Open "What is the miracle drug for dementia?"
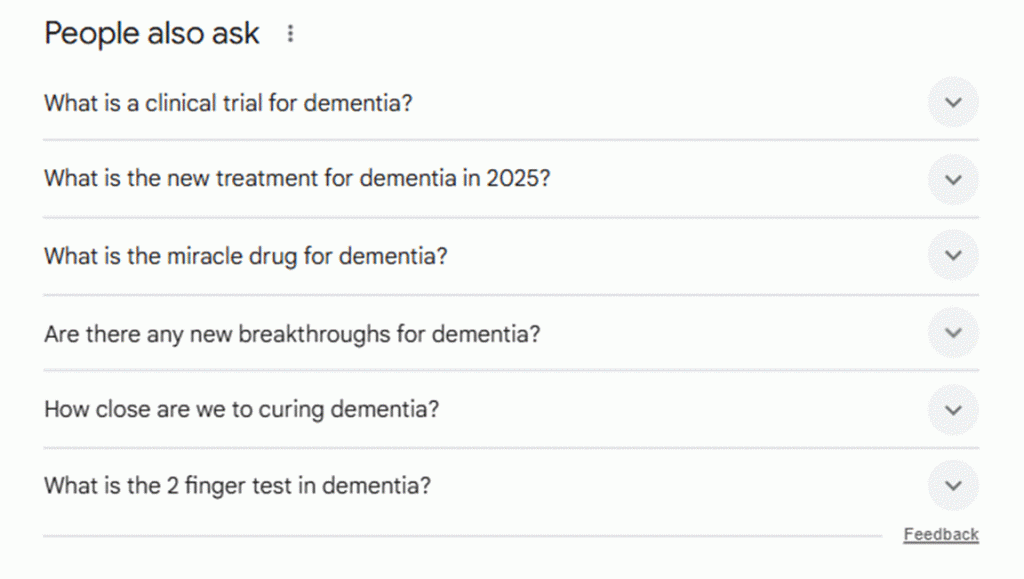This screenshot has height=579, width=1024. pos(246,256)
